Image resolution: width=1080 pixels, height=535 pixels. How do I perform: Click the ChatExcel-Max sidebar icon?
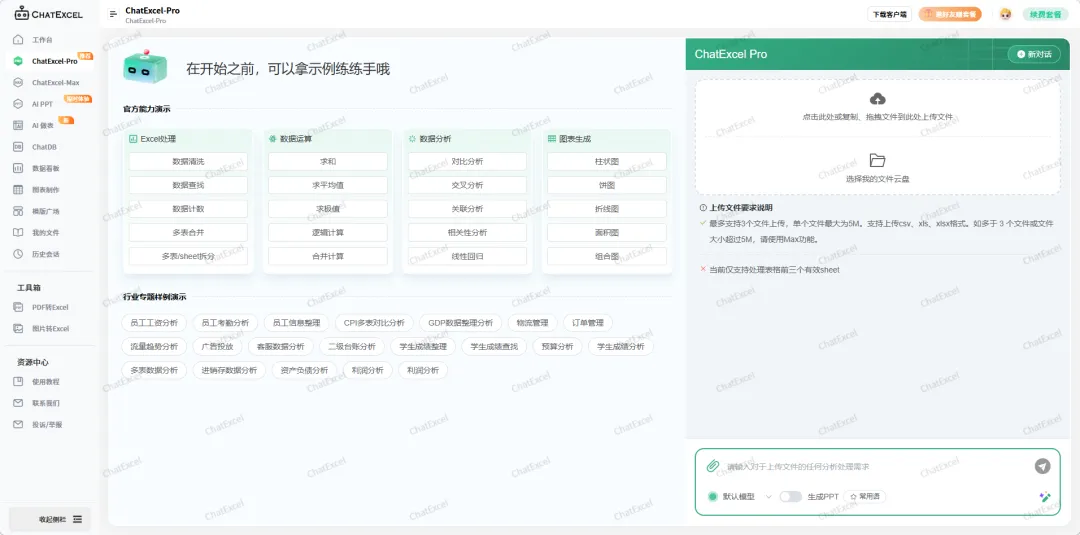pos(19,83)
